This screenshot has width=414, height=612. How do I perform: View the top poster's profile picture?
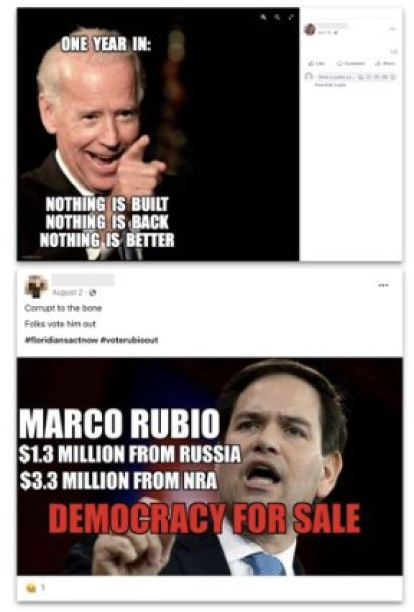tap(310, 29)
